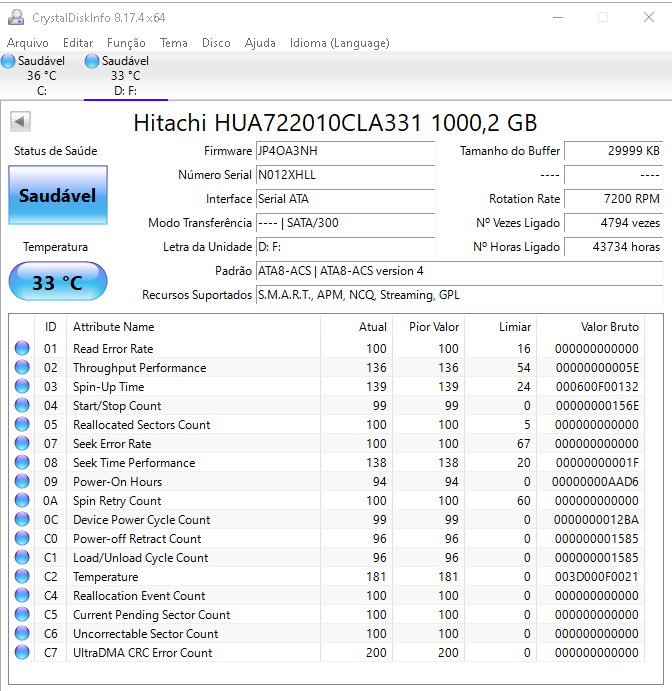
Task: Open the Ajuda menu
Action: click(260, 43)
